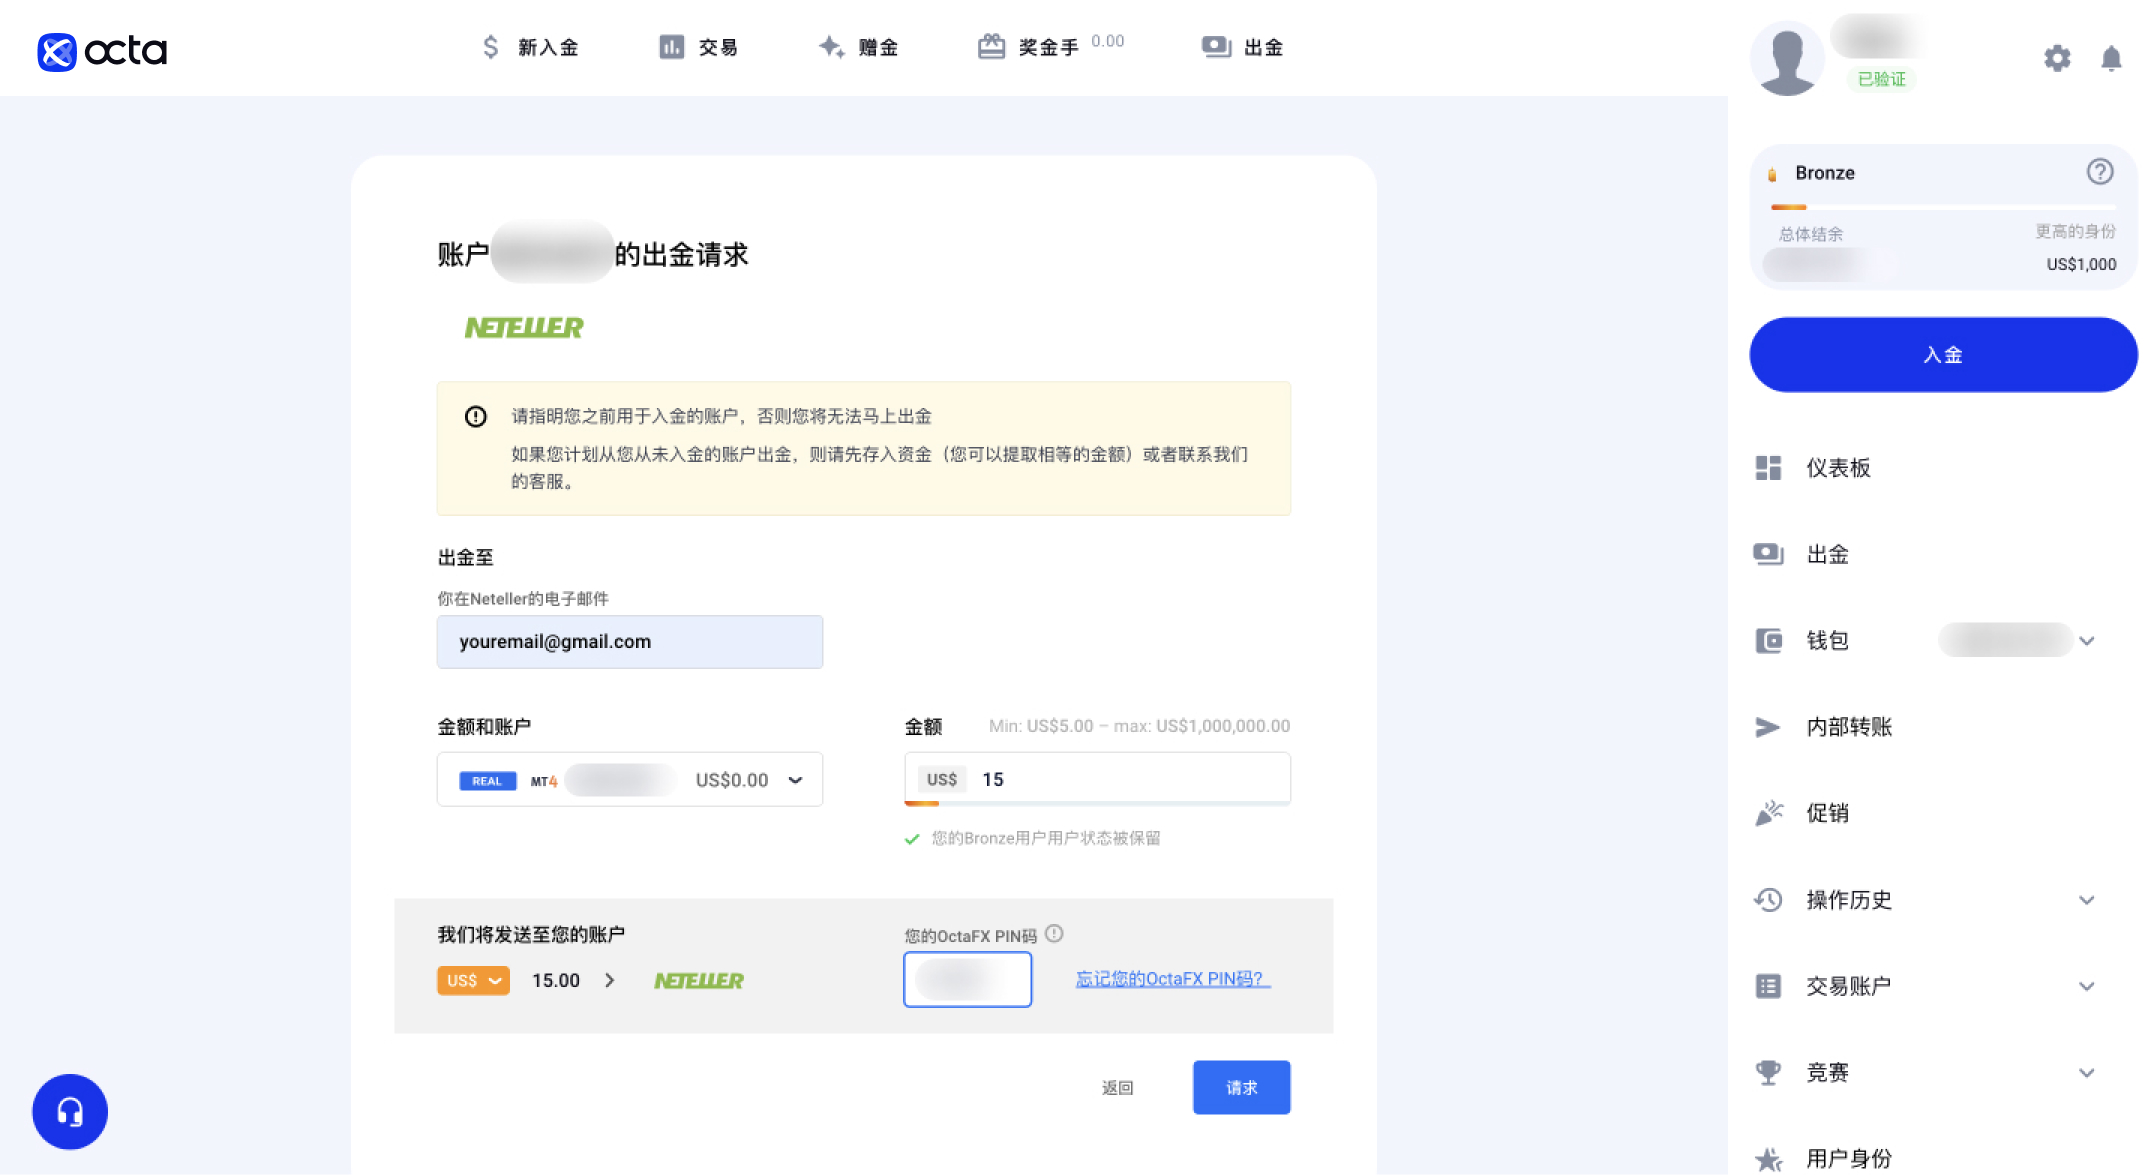The height and width of the screenshot is (1175, 2144).
Task: Click the sidebar withdrawal cash icon
Action: [x=1768, y=554]
